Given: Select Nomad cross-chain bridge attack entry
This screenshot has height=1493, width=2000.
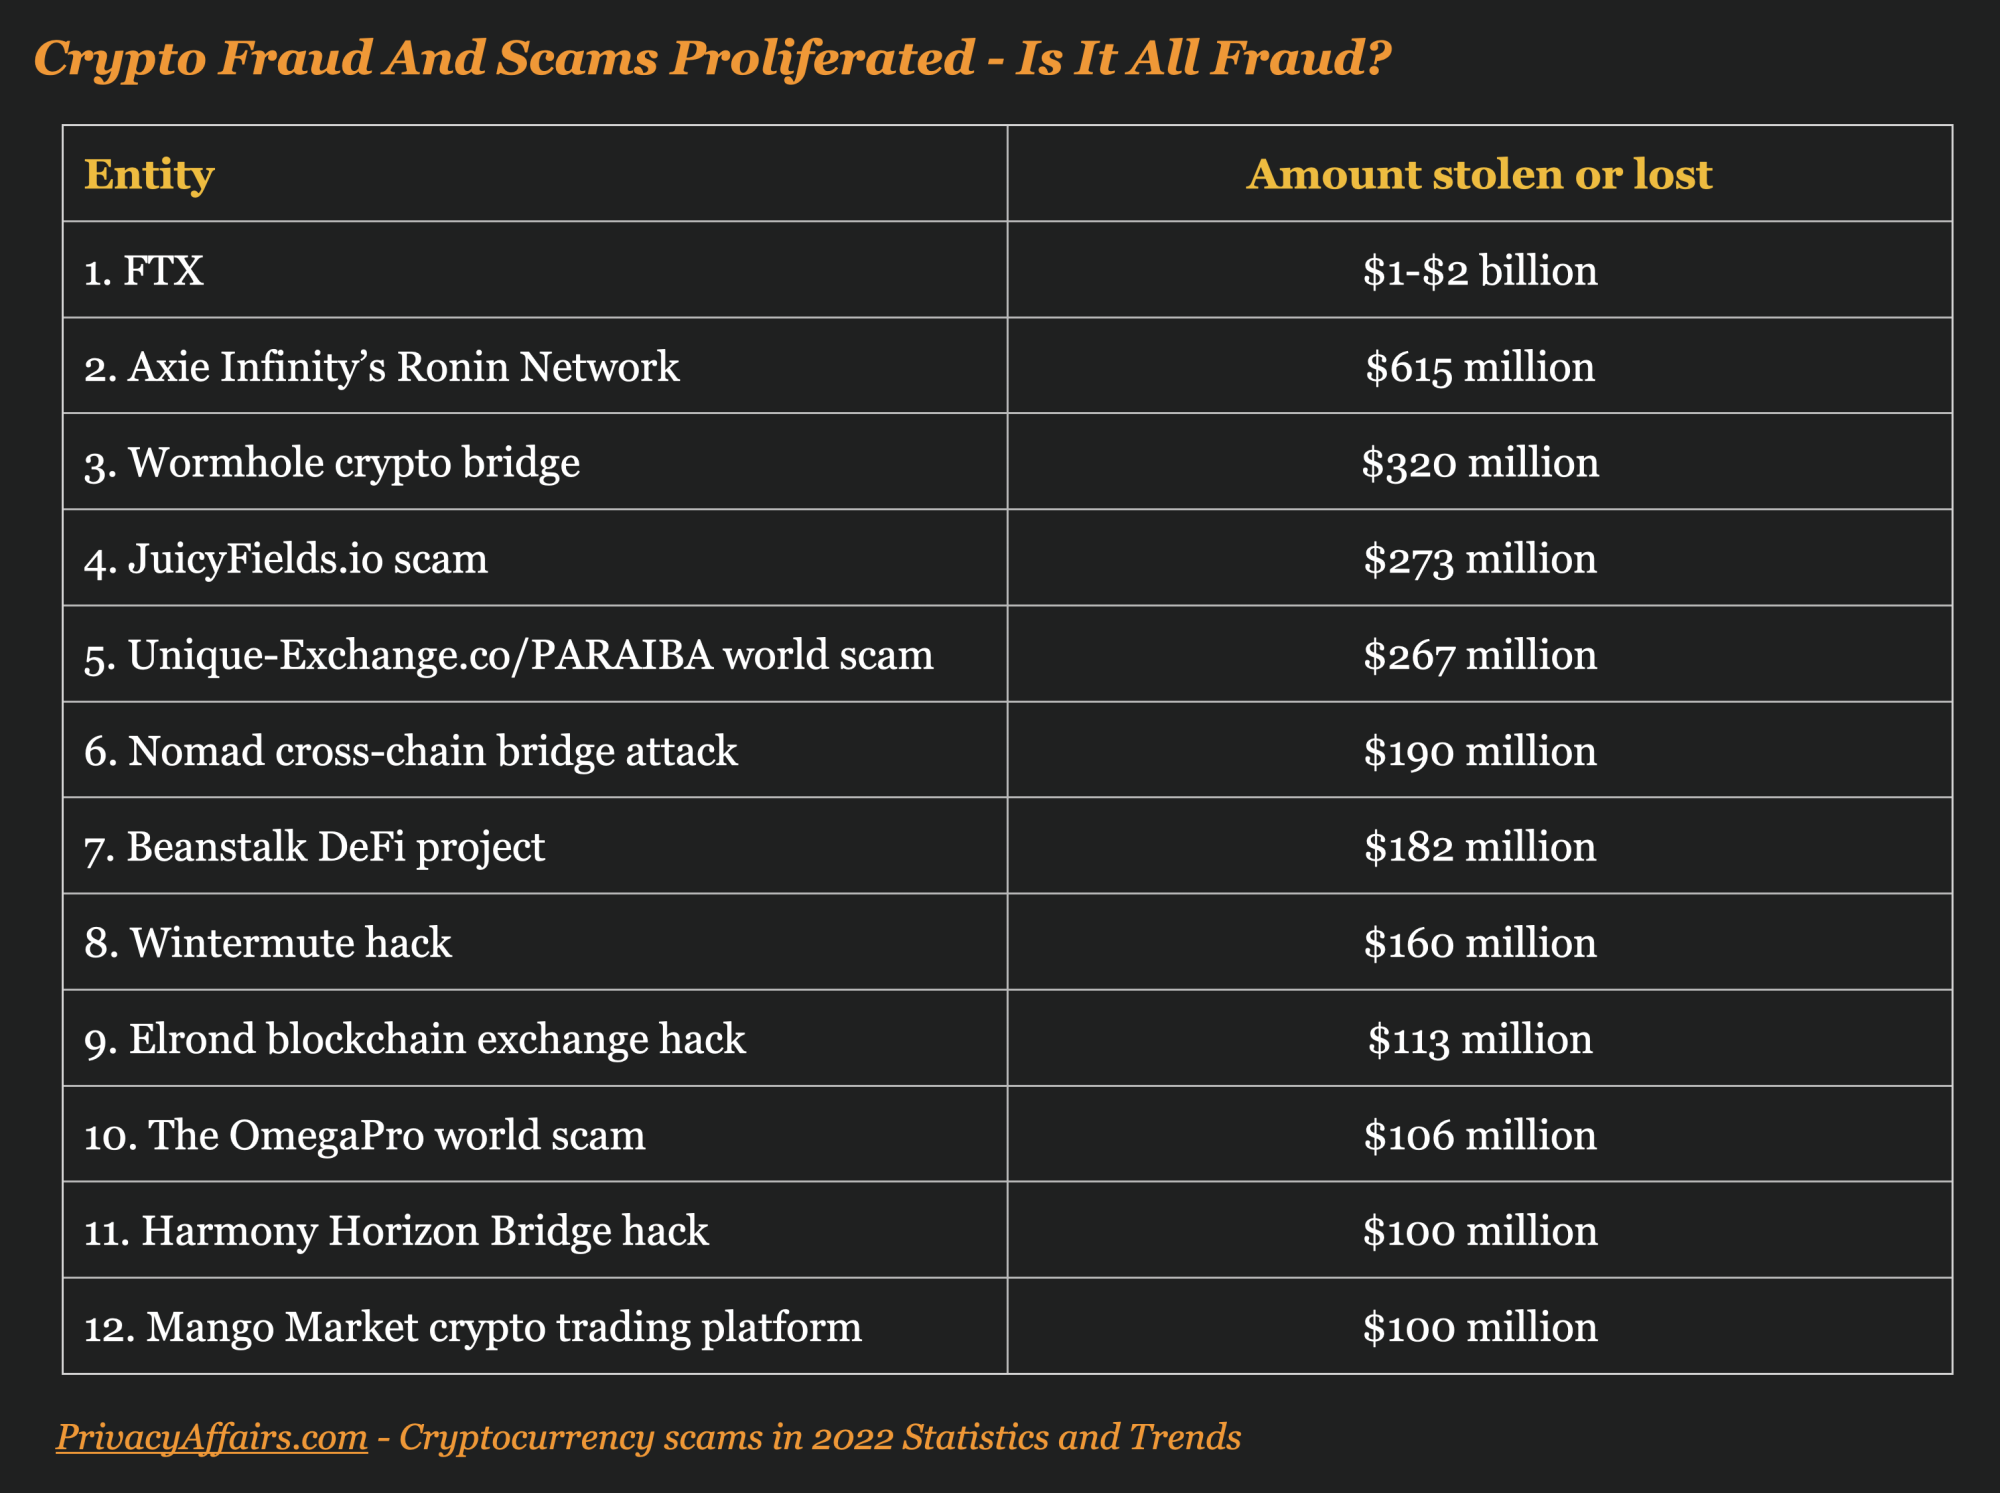Looking at the screenshot, I should click(411, 751).
